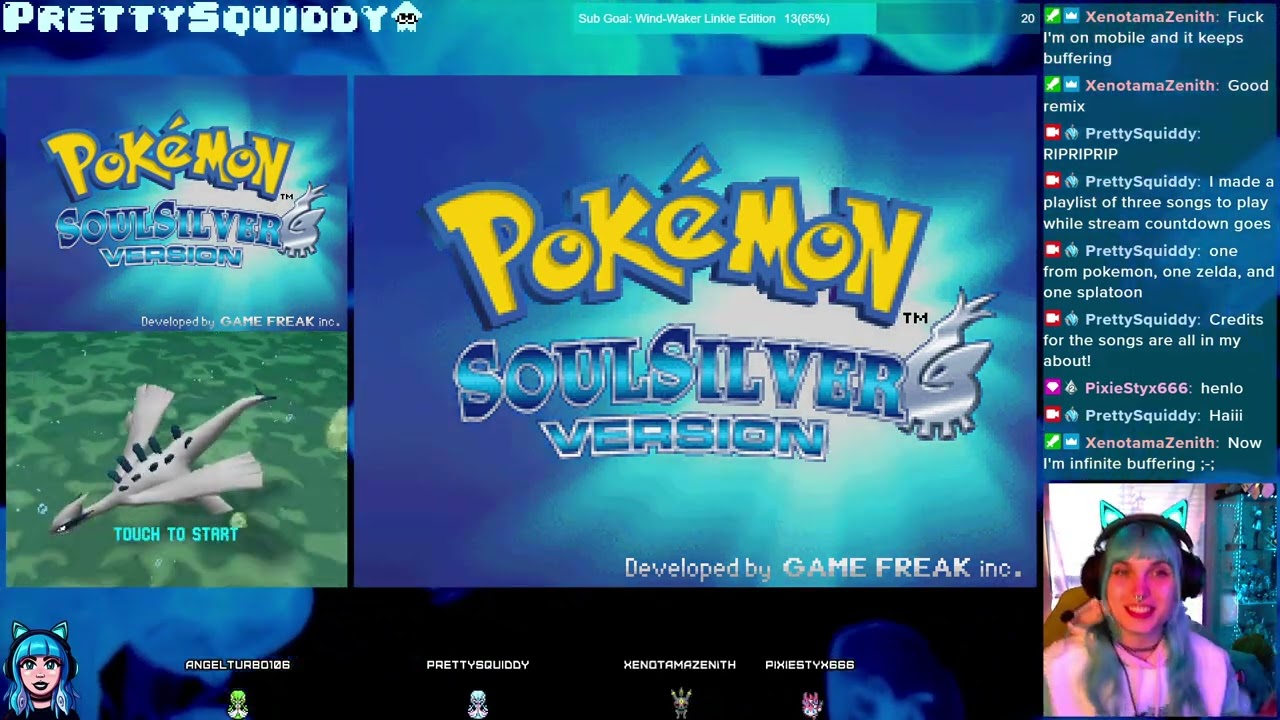1280x720 pixels.
Task: Open PrettySquiddy name on 'I made a playlist' message
Action: (1141, 181)
